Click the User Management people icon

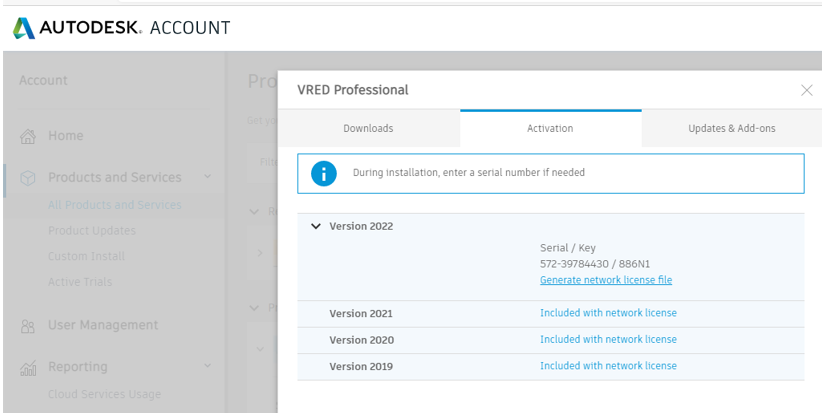coord(29,326)
